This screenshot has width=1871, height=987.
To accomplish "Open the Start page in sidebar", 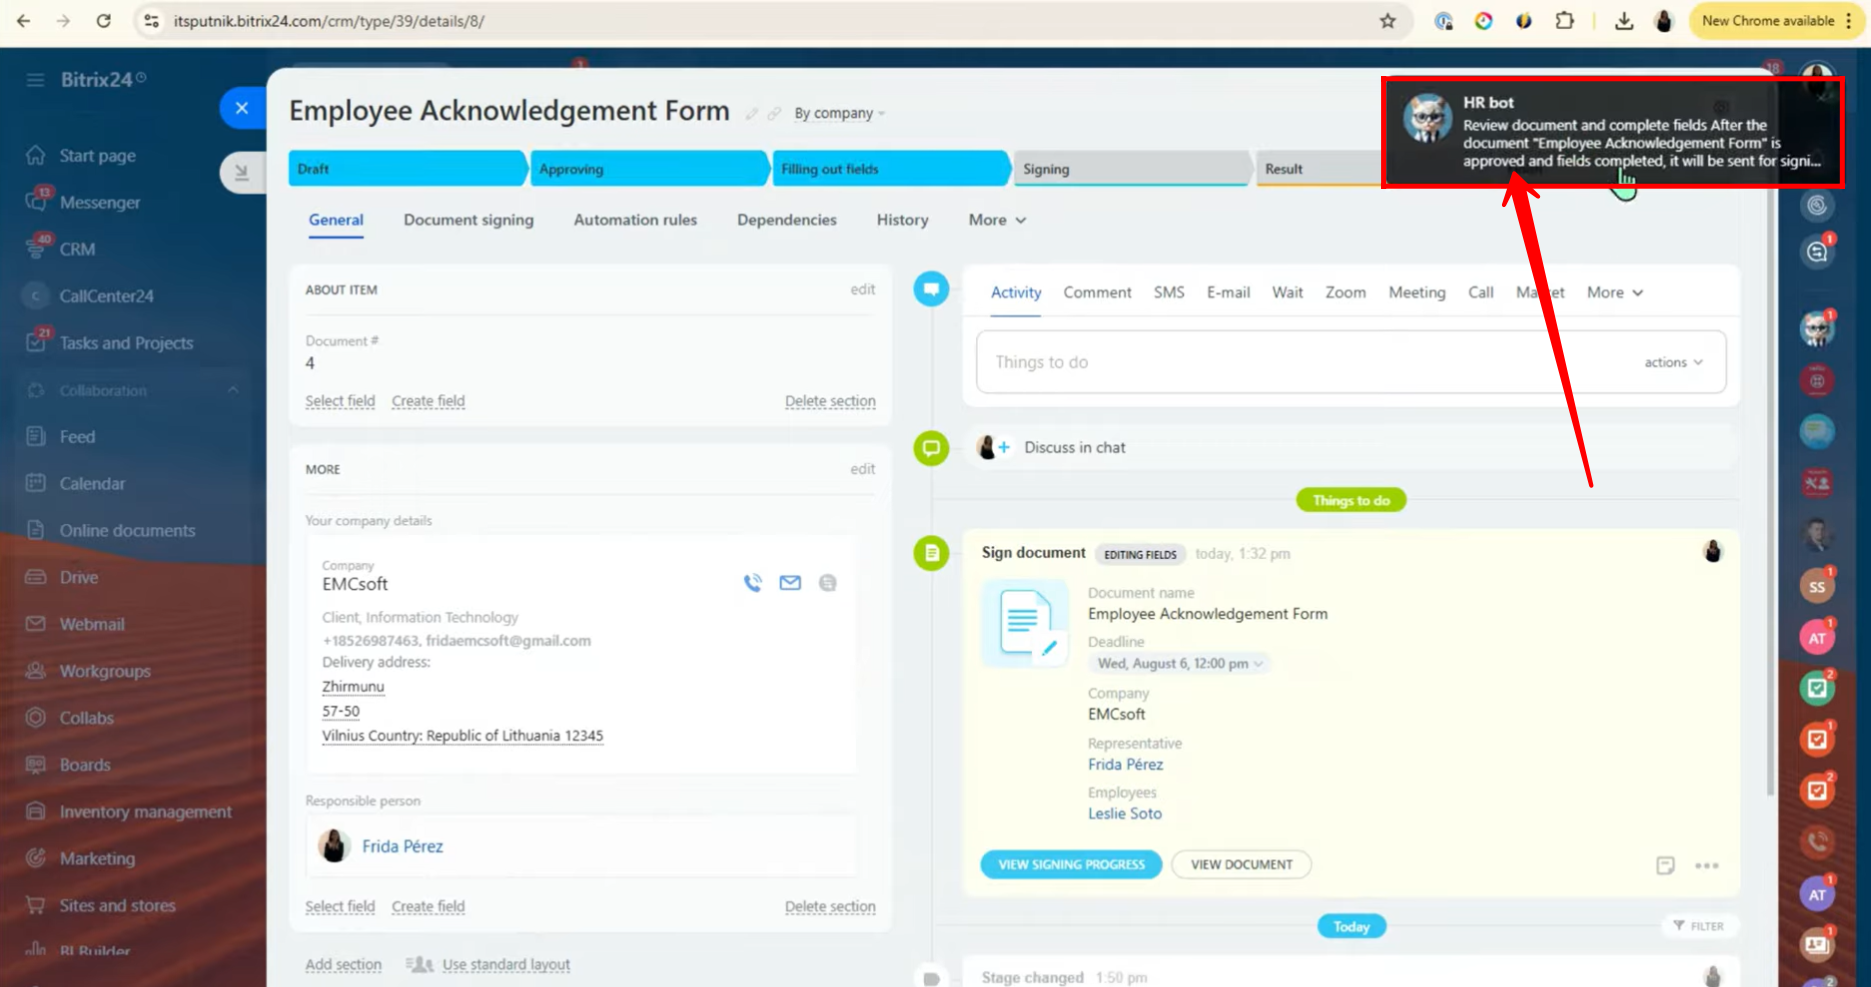I will pyautogui.click(x=97, y=155).
